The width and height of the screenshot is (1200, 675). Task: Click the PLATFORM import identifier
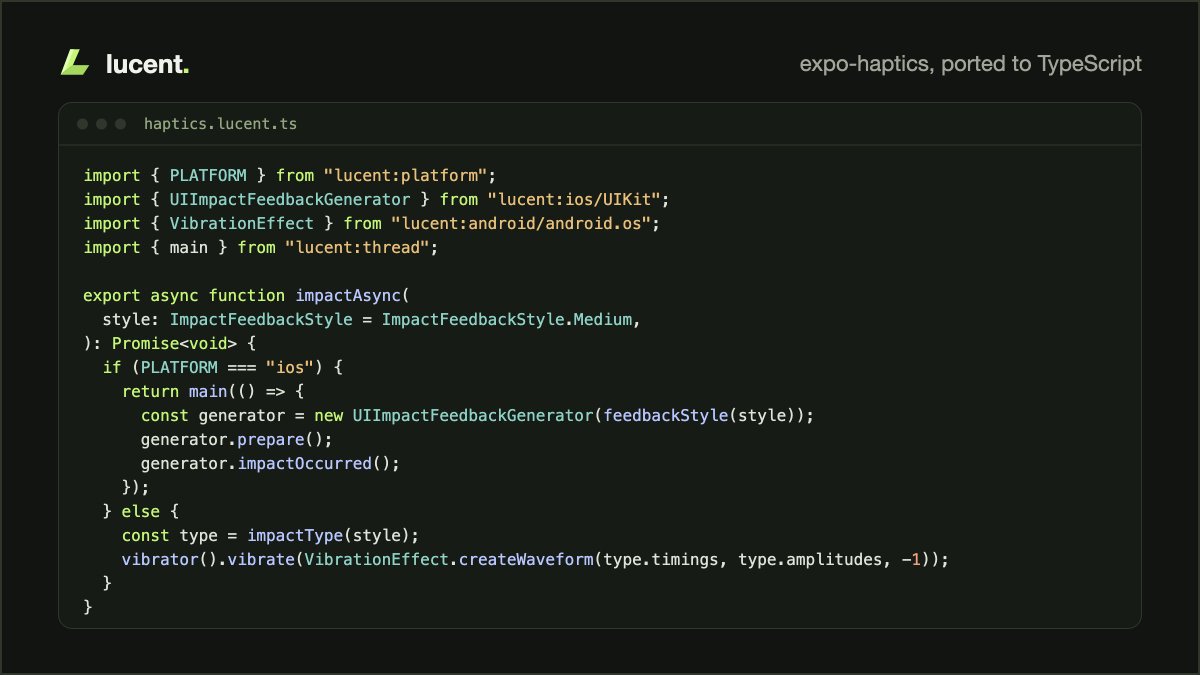tap(208, 175)
